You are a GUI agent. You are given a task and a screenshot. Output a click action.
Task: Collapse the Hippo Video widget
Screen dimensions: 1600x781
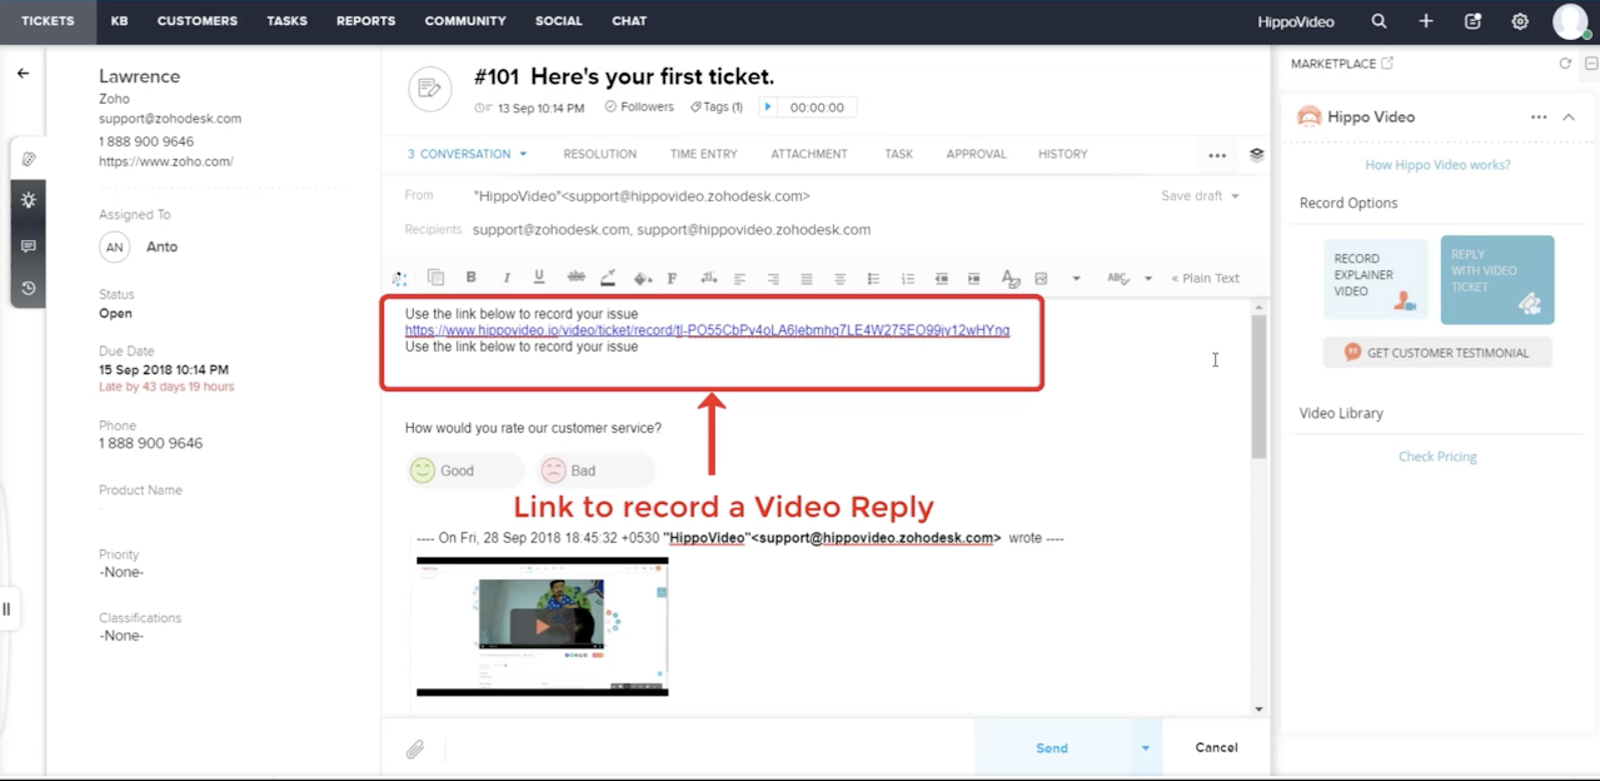click(1569, 117)
